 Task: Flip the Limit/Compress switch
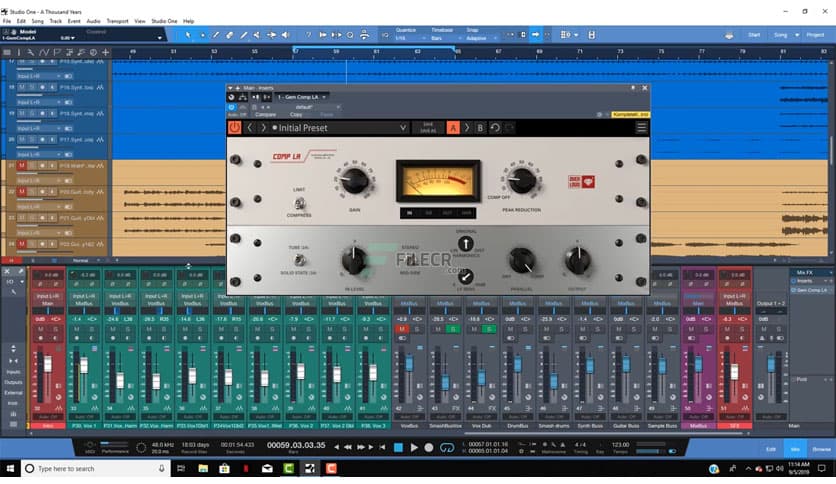click(x=300, y=203)
